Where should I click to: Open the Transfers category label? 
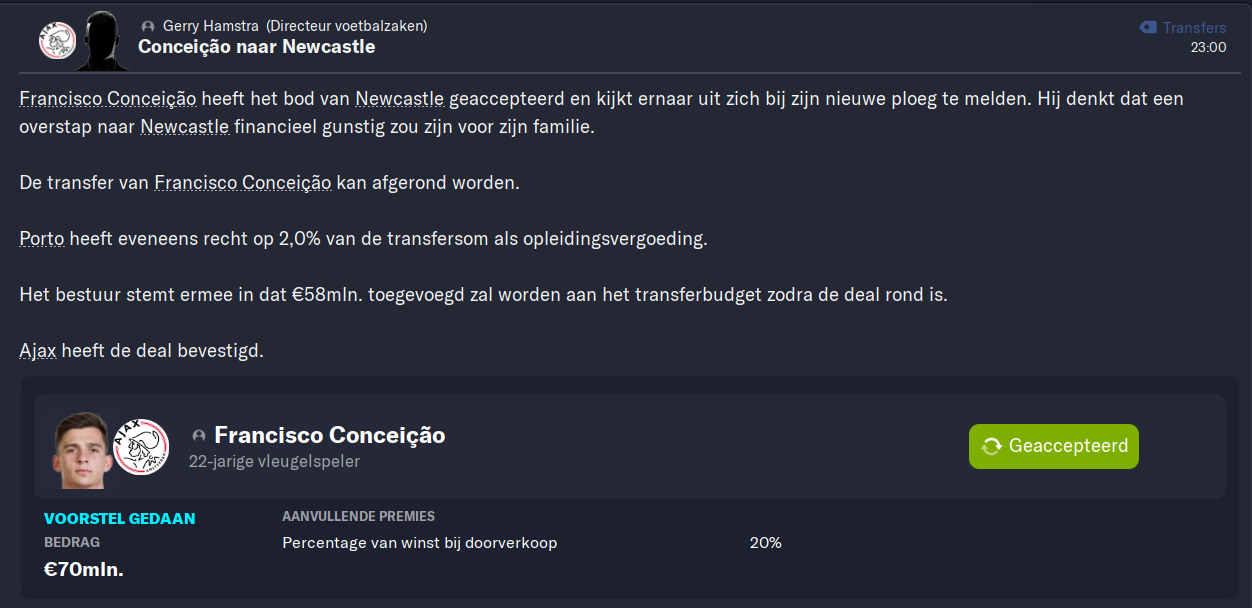(1194, 28)
